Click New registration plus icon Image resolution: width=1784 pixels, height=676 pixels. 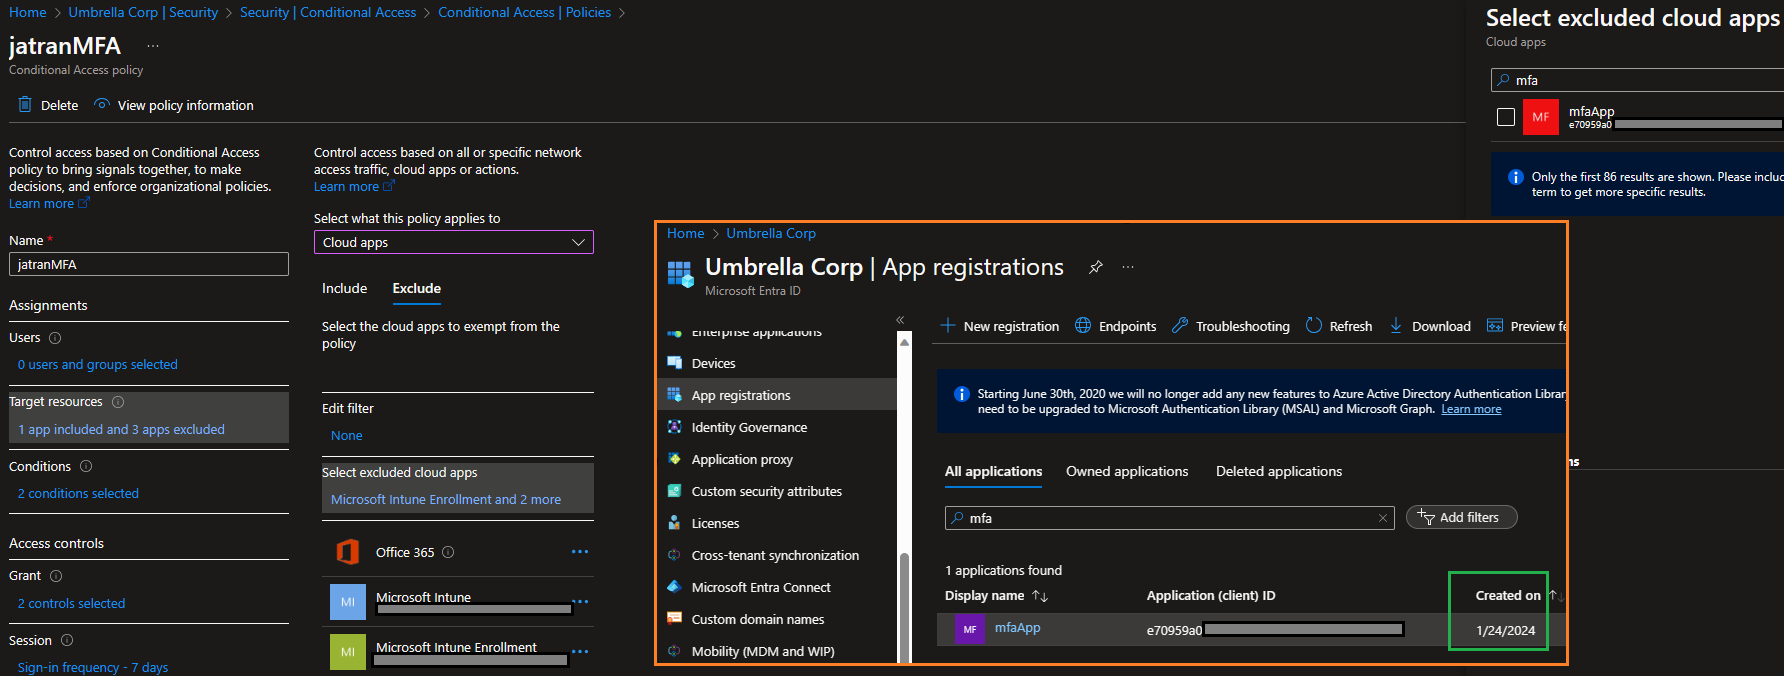point(948,325)
